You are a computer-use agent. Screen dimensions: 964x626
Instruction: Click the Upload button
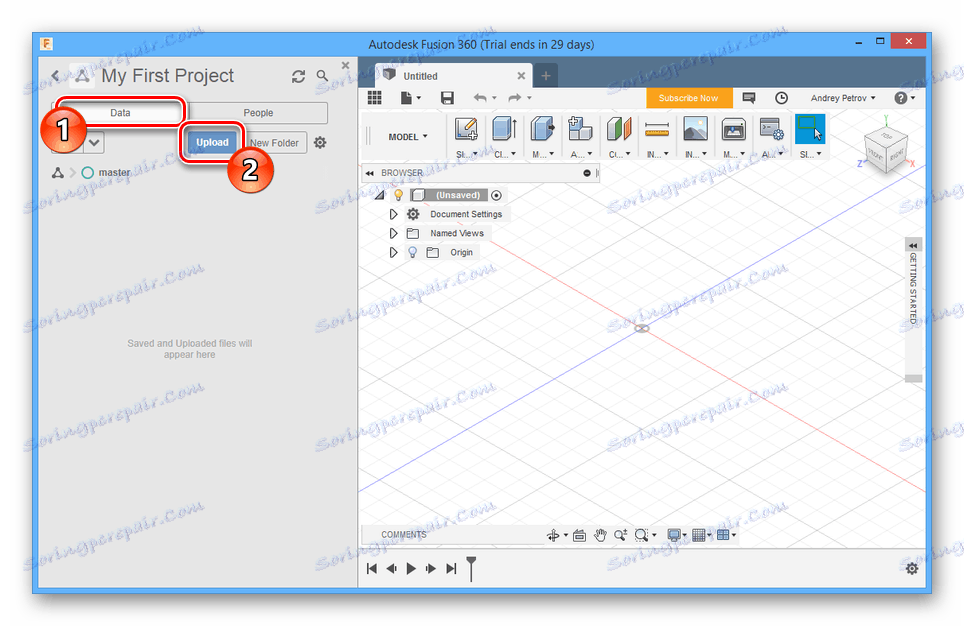(212, 142)
